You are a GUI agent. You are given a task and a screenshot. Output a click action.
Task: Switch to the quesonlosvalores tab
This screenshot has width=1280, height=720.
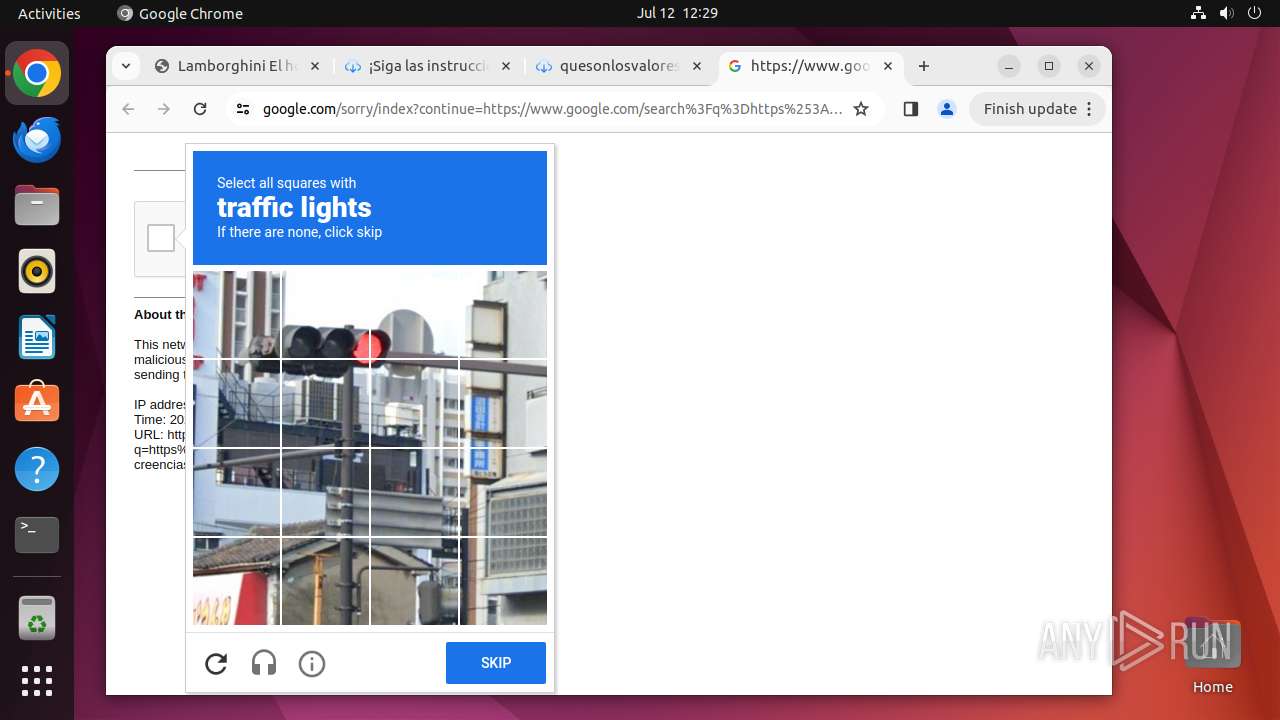click(x=619, y=66)
